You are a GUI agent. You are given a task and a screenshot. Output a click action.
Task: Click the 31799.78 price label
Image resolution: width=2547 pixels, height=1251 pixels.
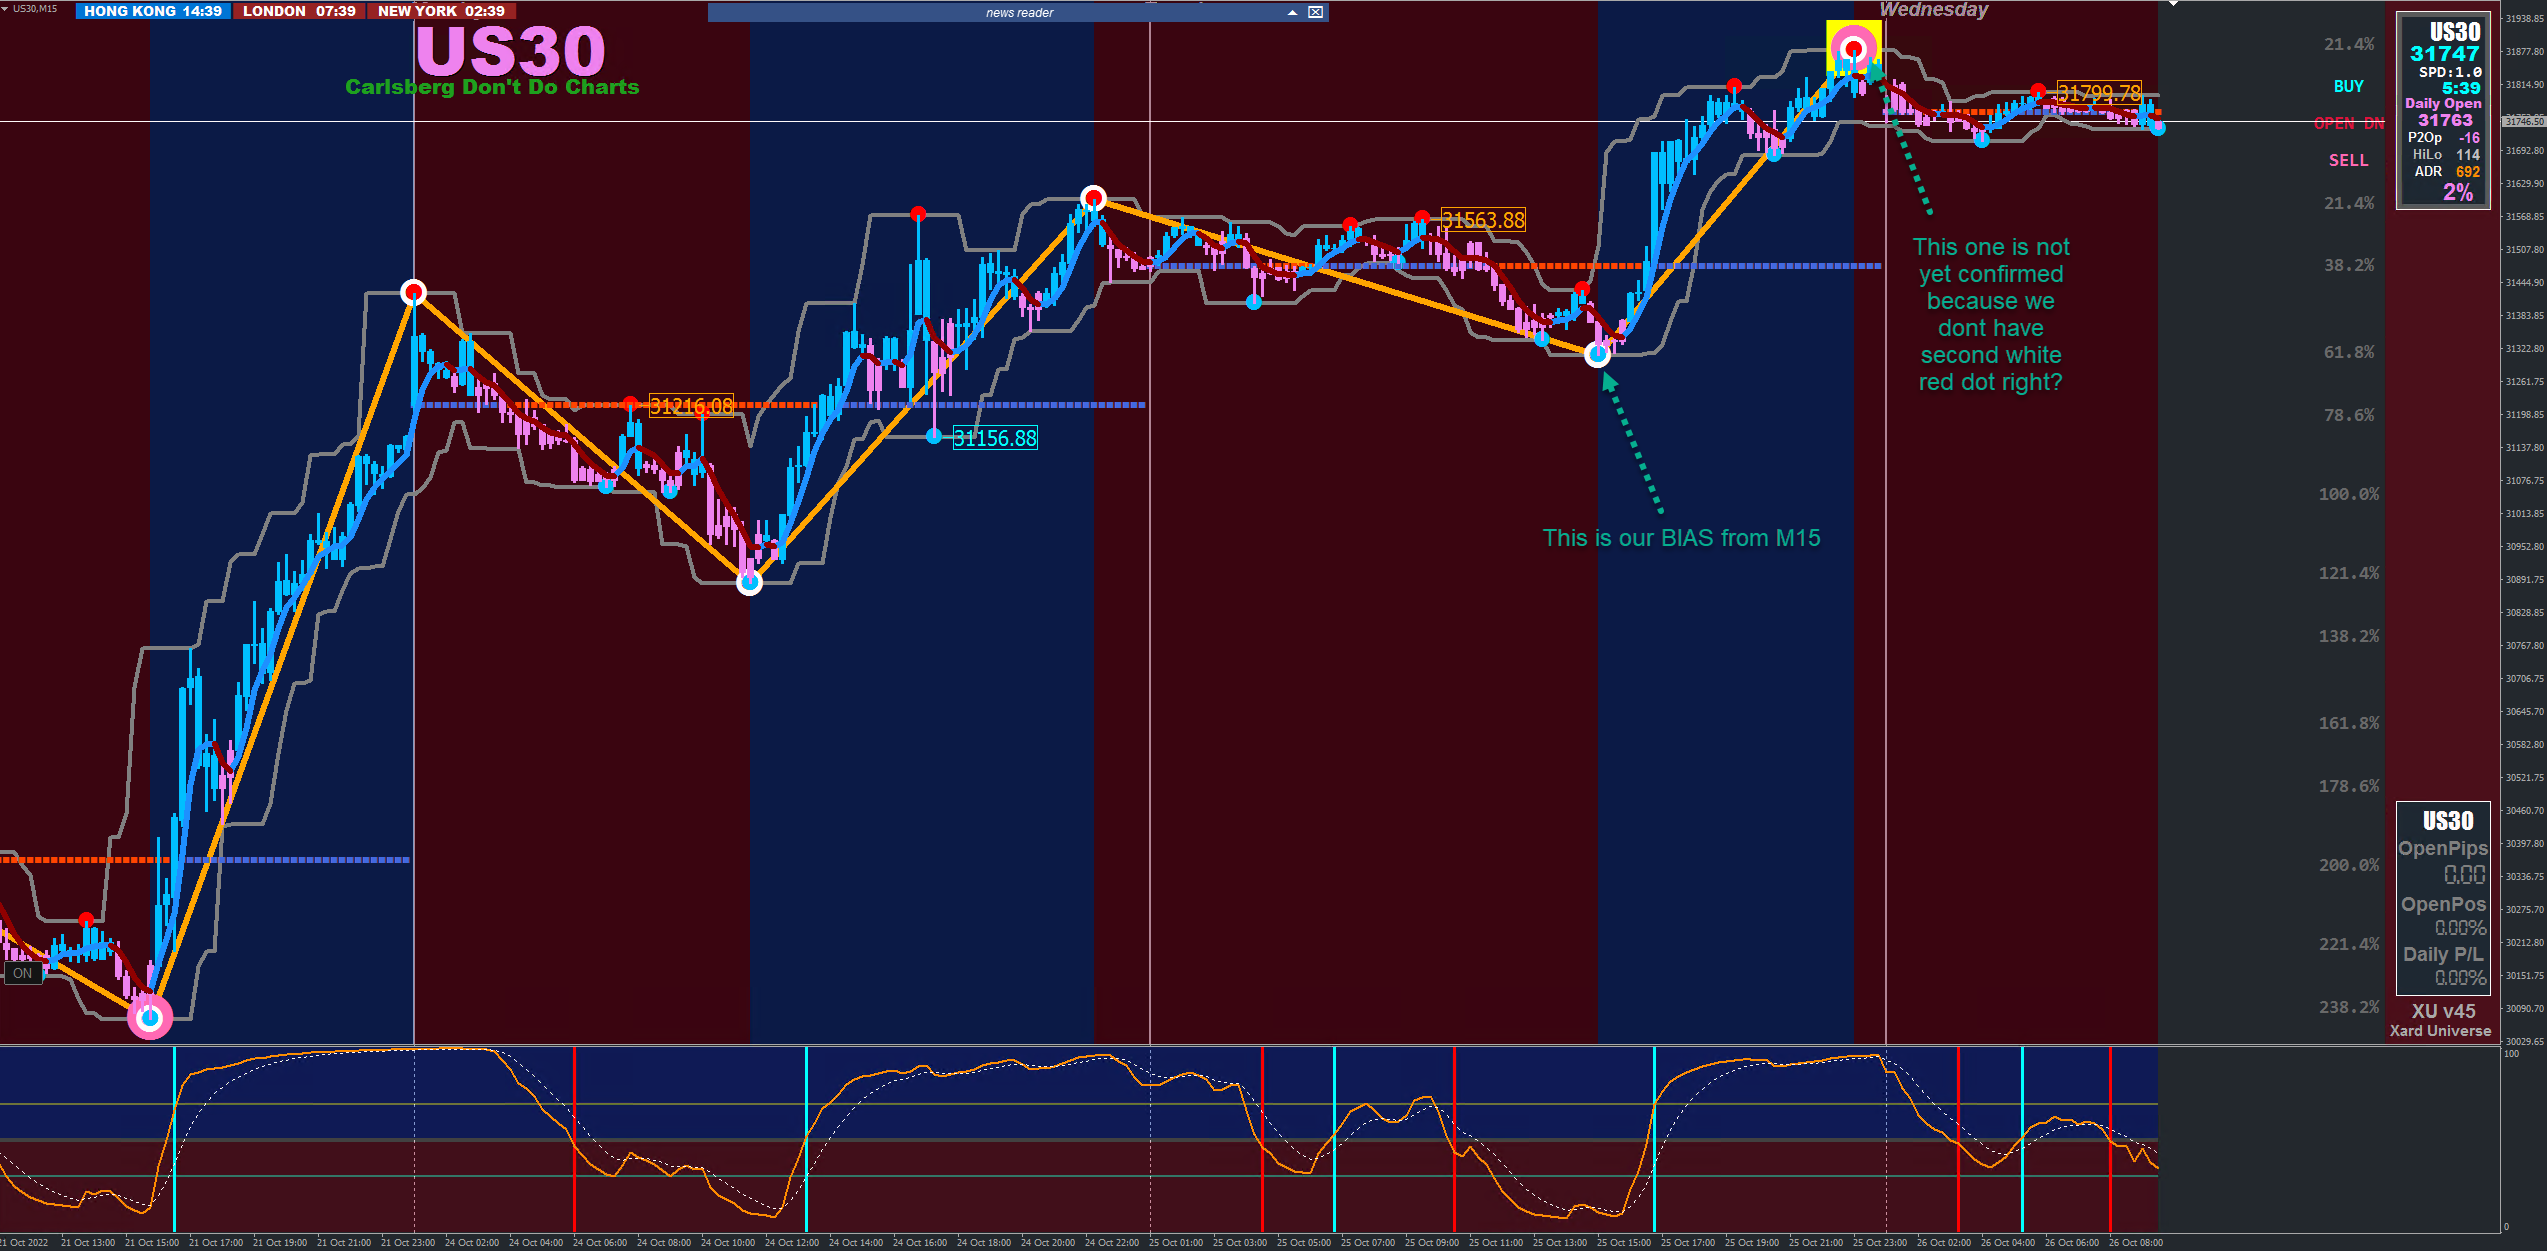click(2099, 93)
